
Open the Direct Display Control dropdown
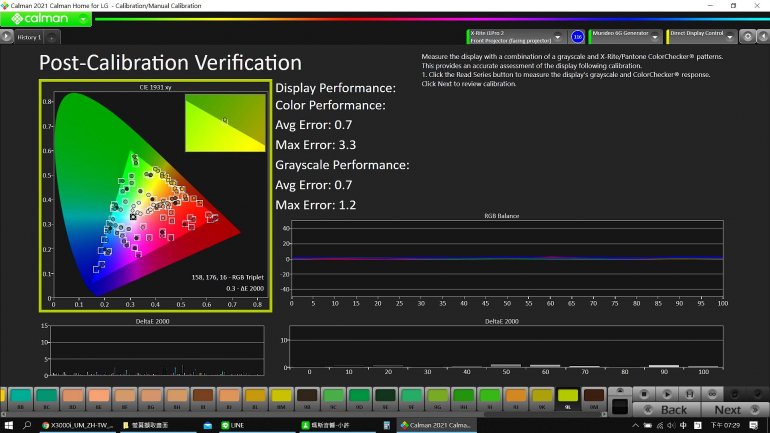point(730,37)
